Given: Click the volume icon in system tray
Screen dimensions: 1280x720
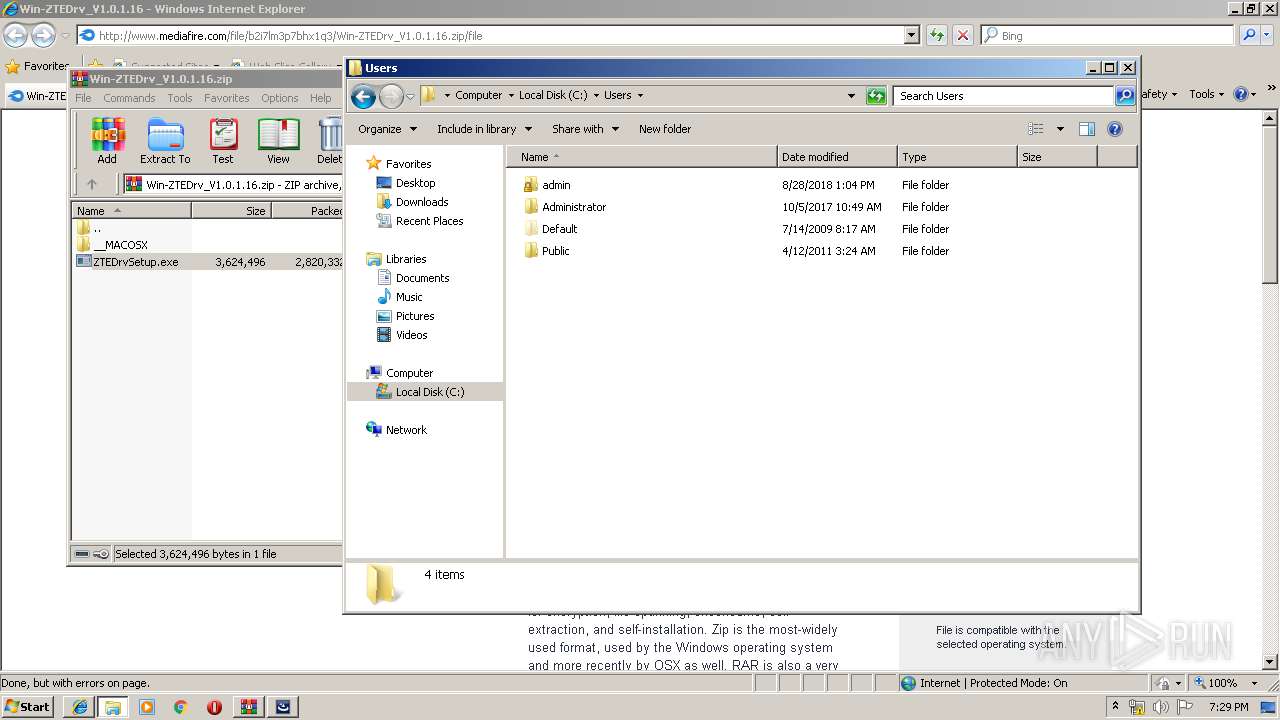Looking at the screenshot, I should 1161,707.
